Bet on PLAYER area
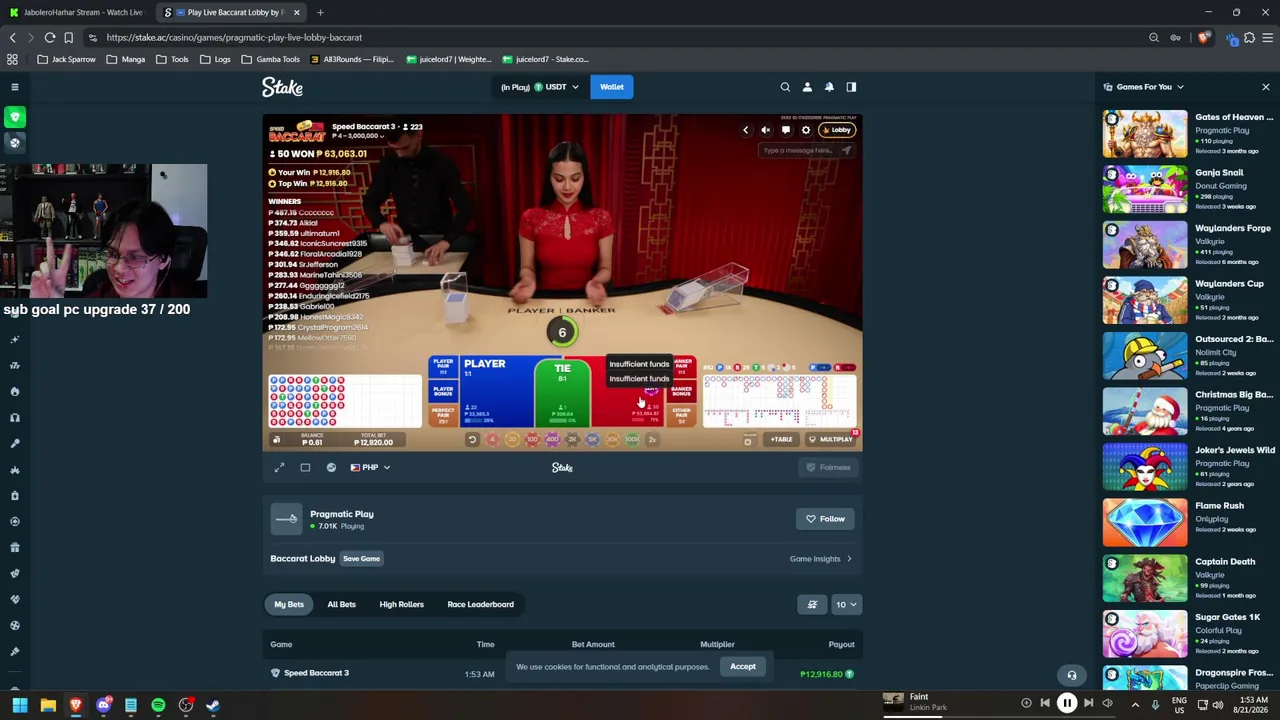1280x720 pixels. click(496, 391)
